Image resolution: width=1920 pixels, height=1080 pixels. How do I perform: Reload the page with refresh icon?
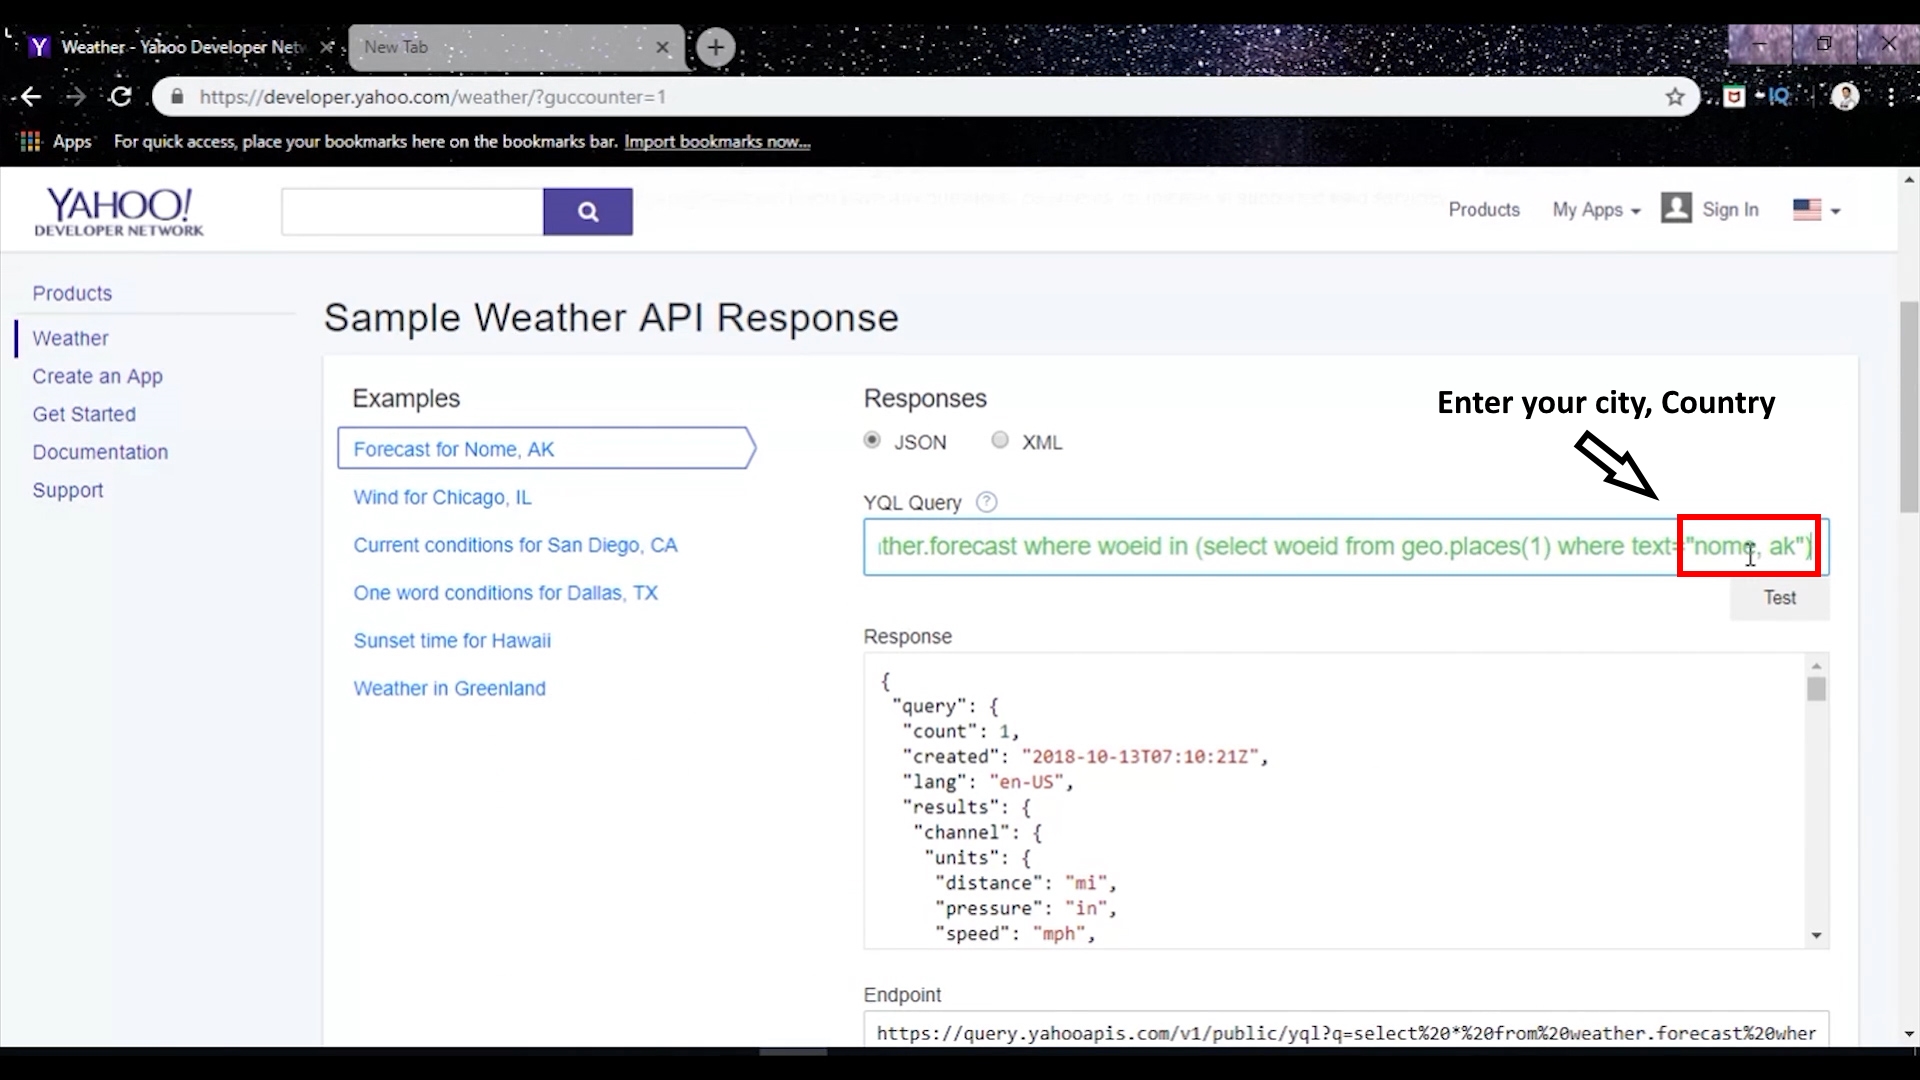(x=121, y=97)
